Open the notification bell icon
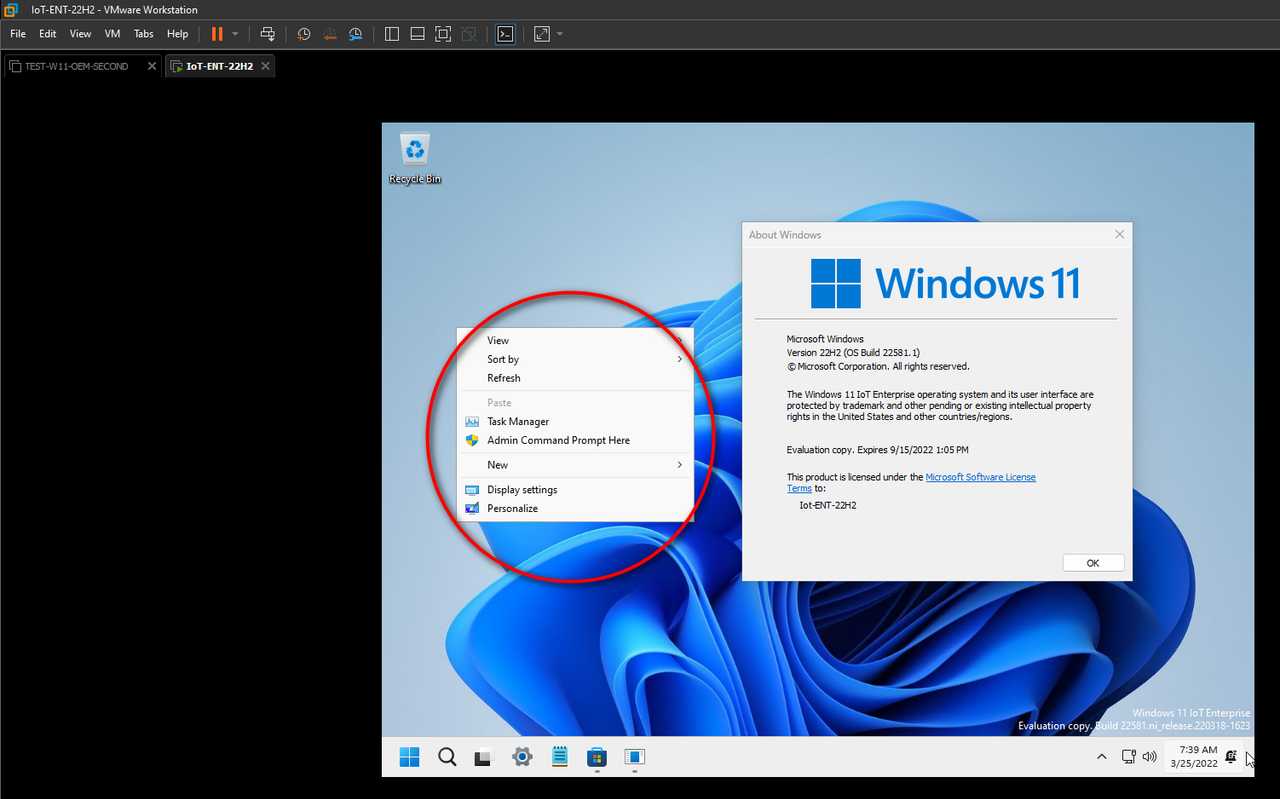The height and width of the screenshot is (799, 1280). tap(1230, 757)
